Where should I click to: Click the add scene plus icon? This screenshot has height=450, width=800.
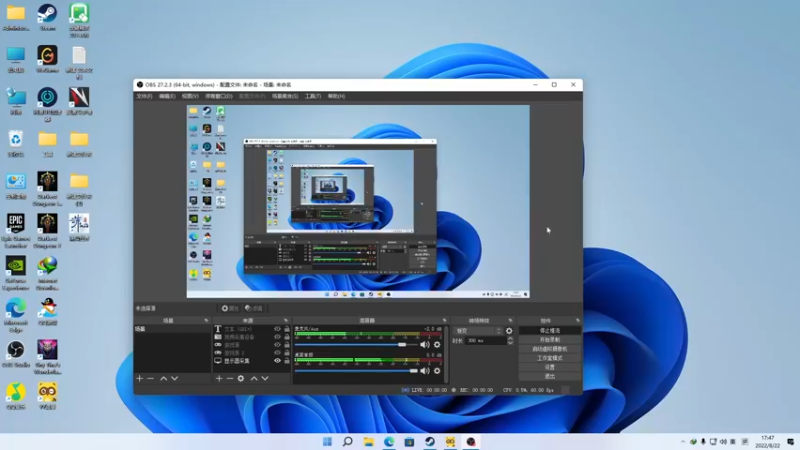coord(140,379)
